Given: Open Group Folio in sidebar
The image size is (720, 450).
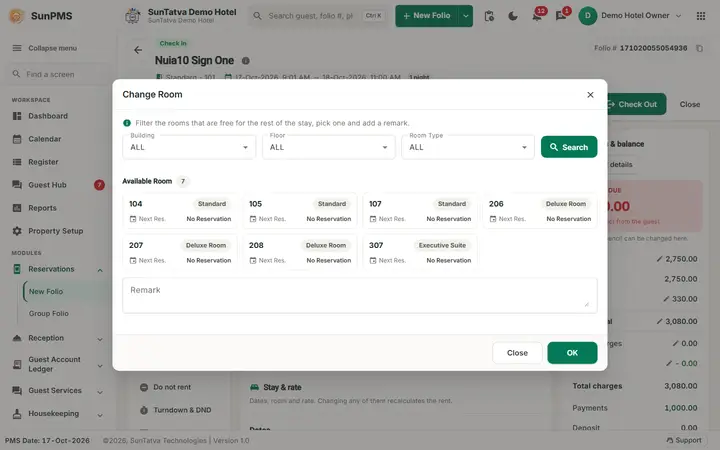Looking at the screenshot, I should tap(49, 314).
